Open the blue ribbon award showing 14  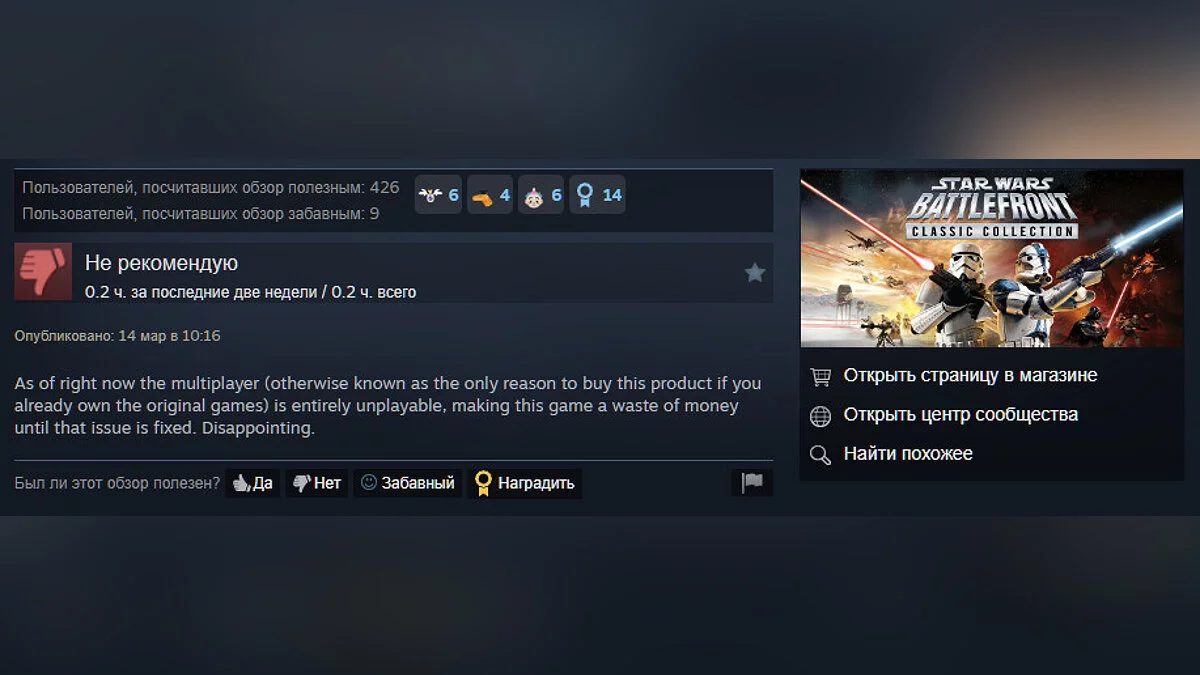(x=598, y=195)
